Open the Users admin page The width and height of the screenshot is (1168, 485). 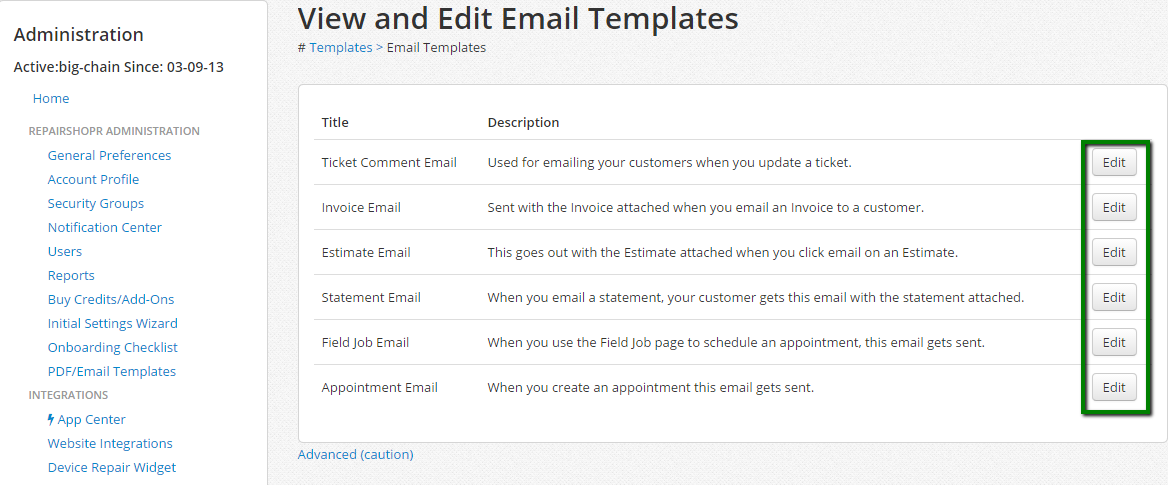click(x=65, y=252)
